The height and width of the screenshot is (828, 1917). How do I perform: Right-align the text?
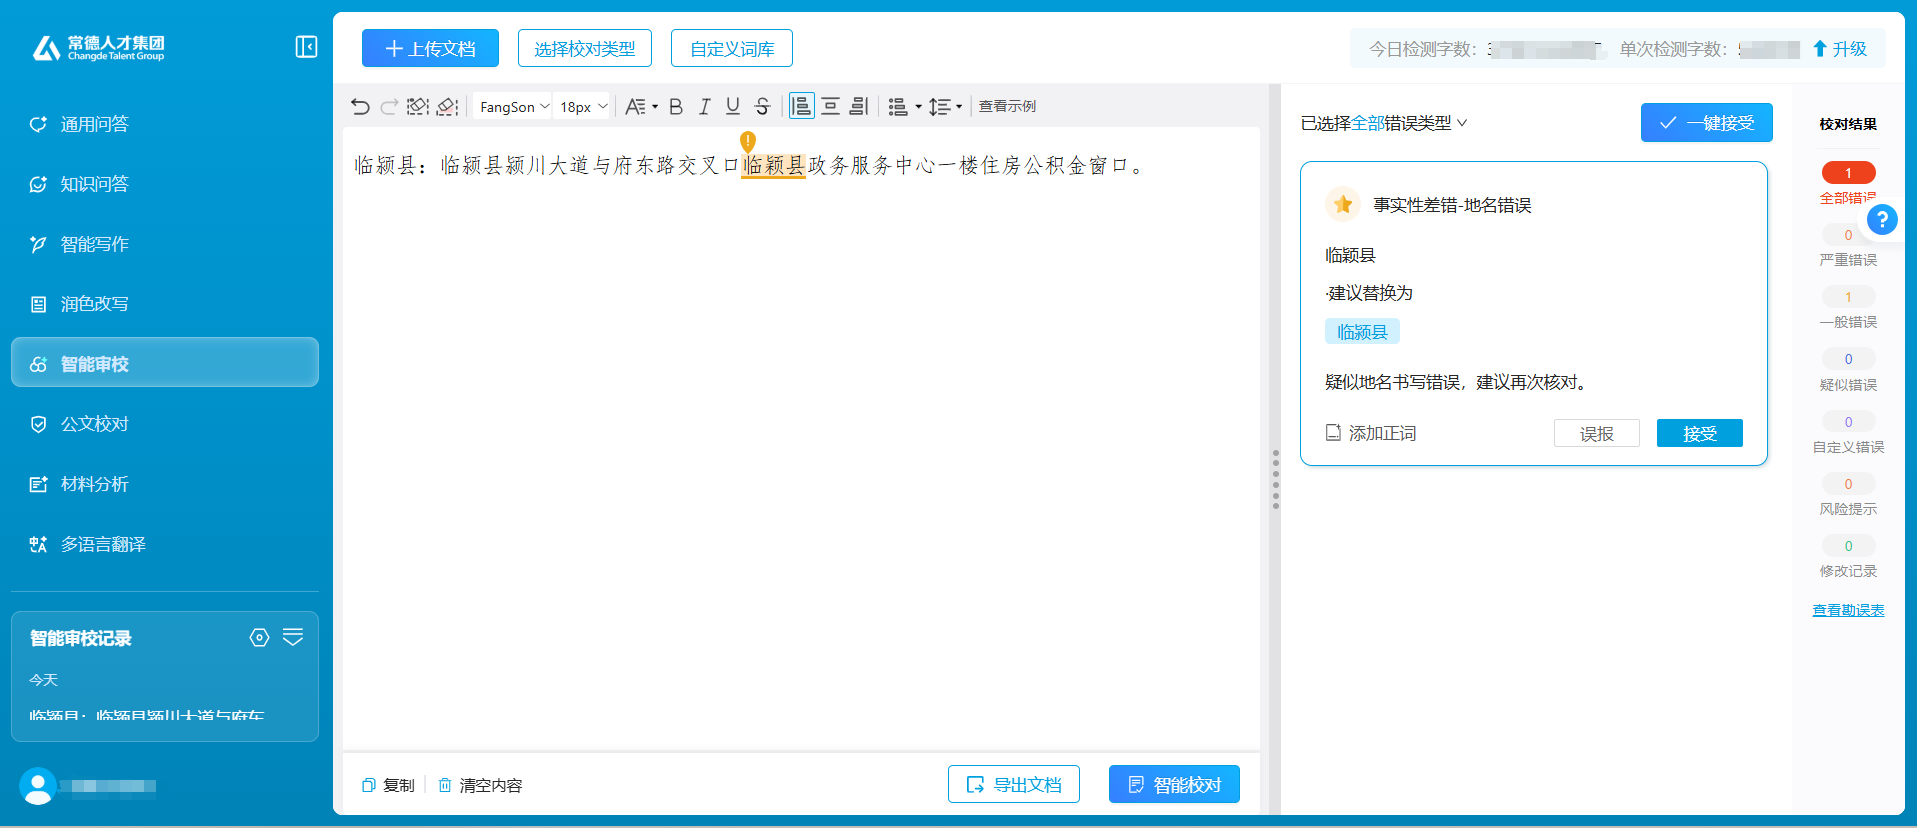pos(858,107)
